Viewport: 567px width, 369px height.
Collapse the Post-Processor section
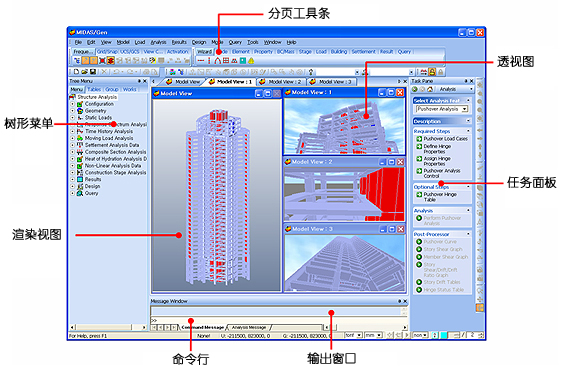coord(469,234)
